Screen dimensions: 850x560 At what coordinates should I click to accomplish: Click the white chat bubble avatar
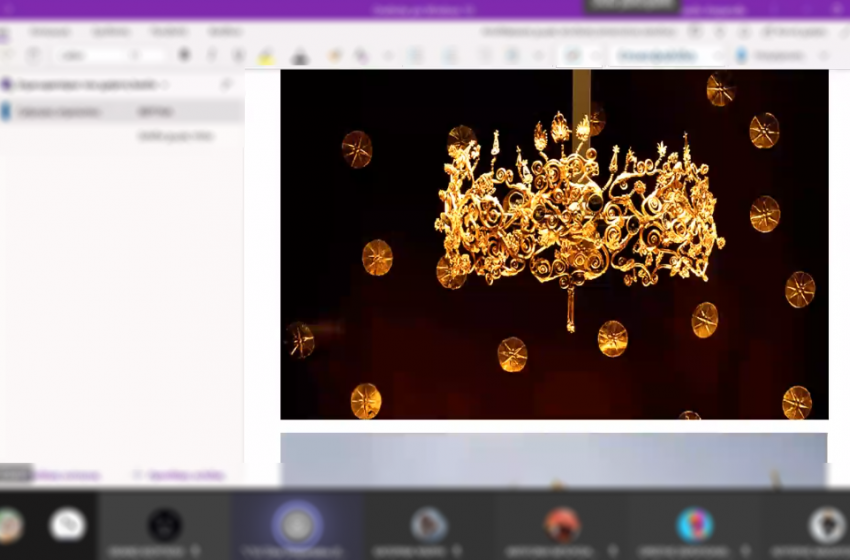tap(67, 524)
